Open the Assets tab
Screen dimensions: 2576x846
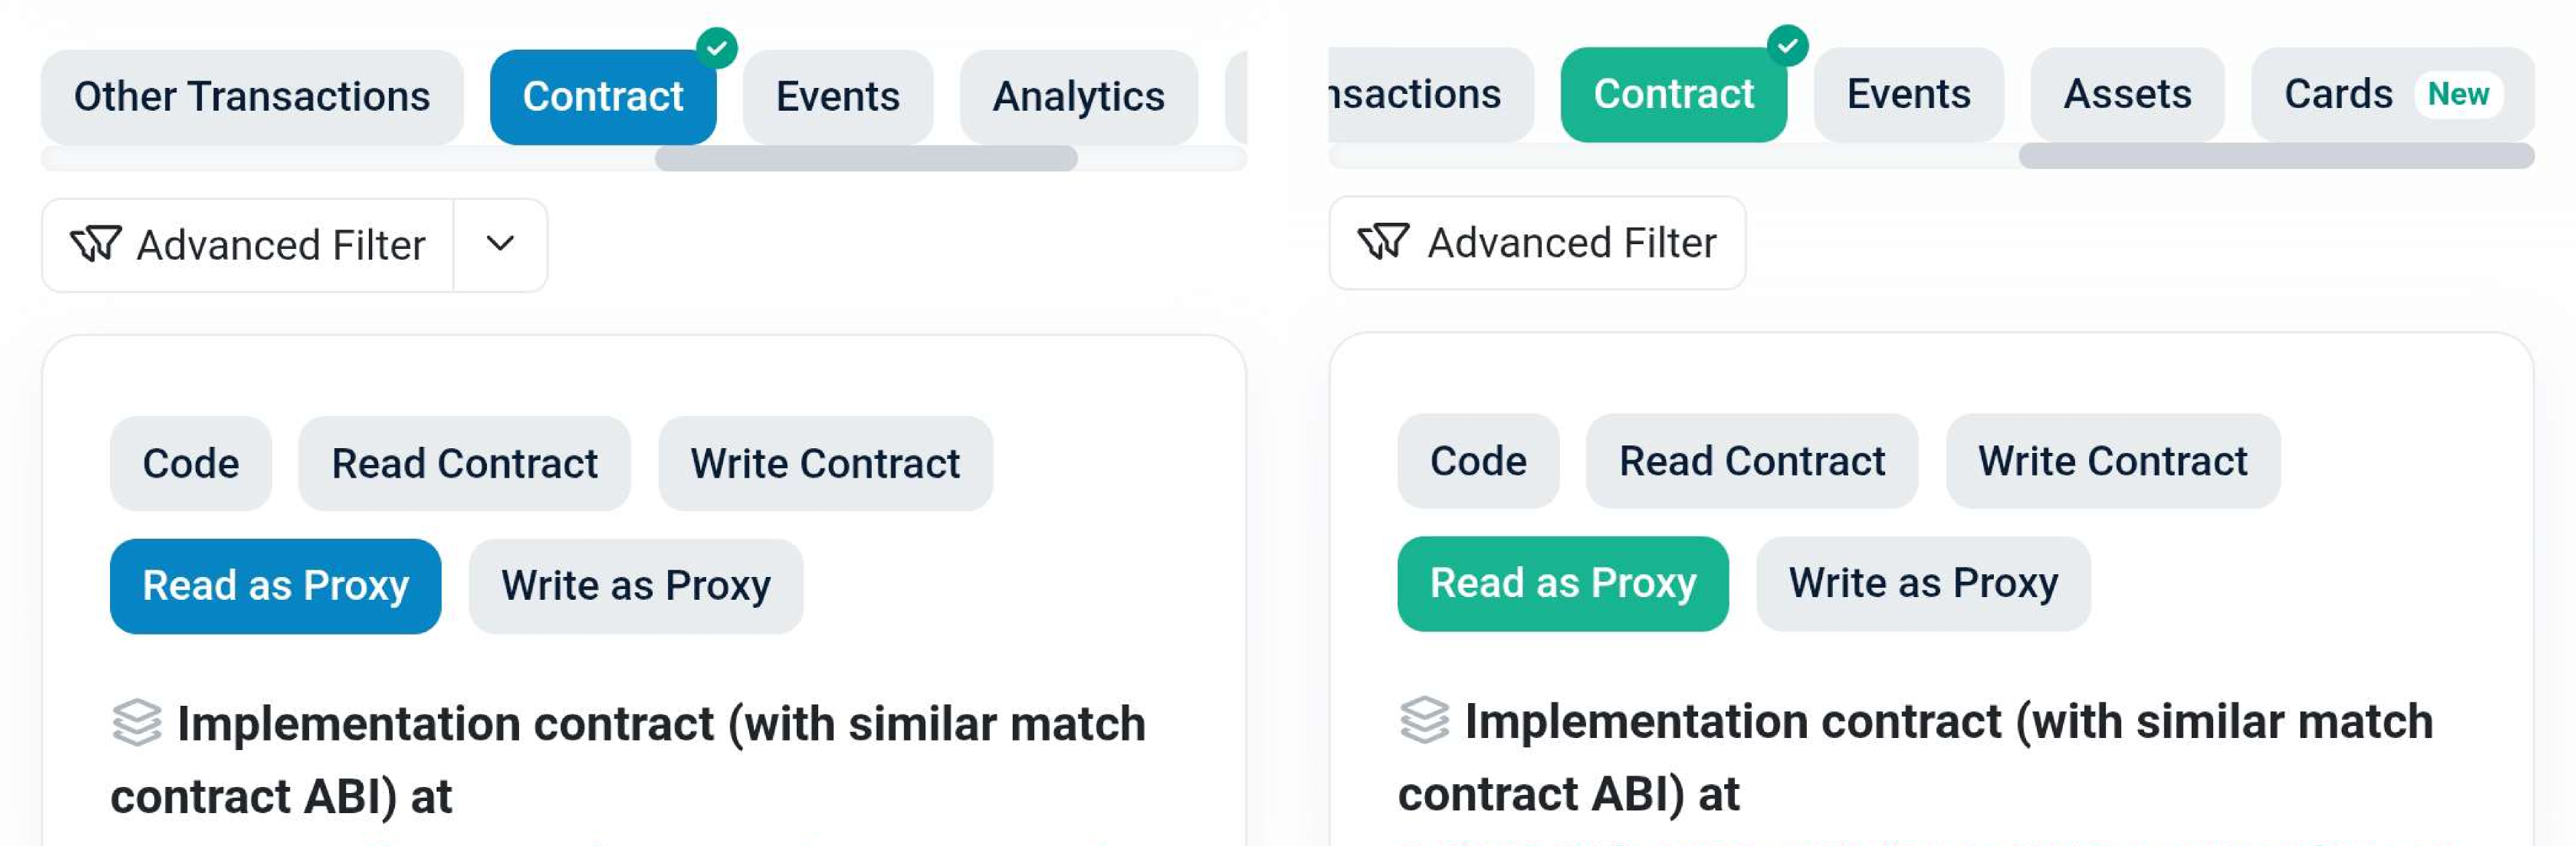point(2127,95)
